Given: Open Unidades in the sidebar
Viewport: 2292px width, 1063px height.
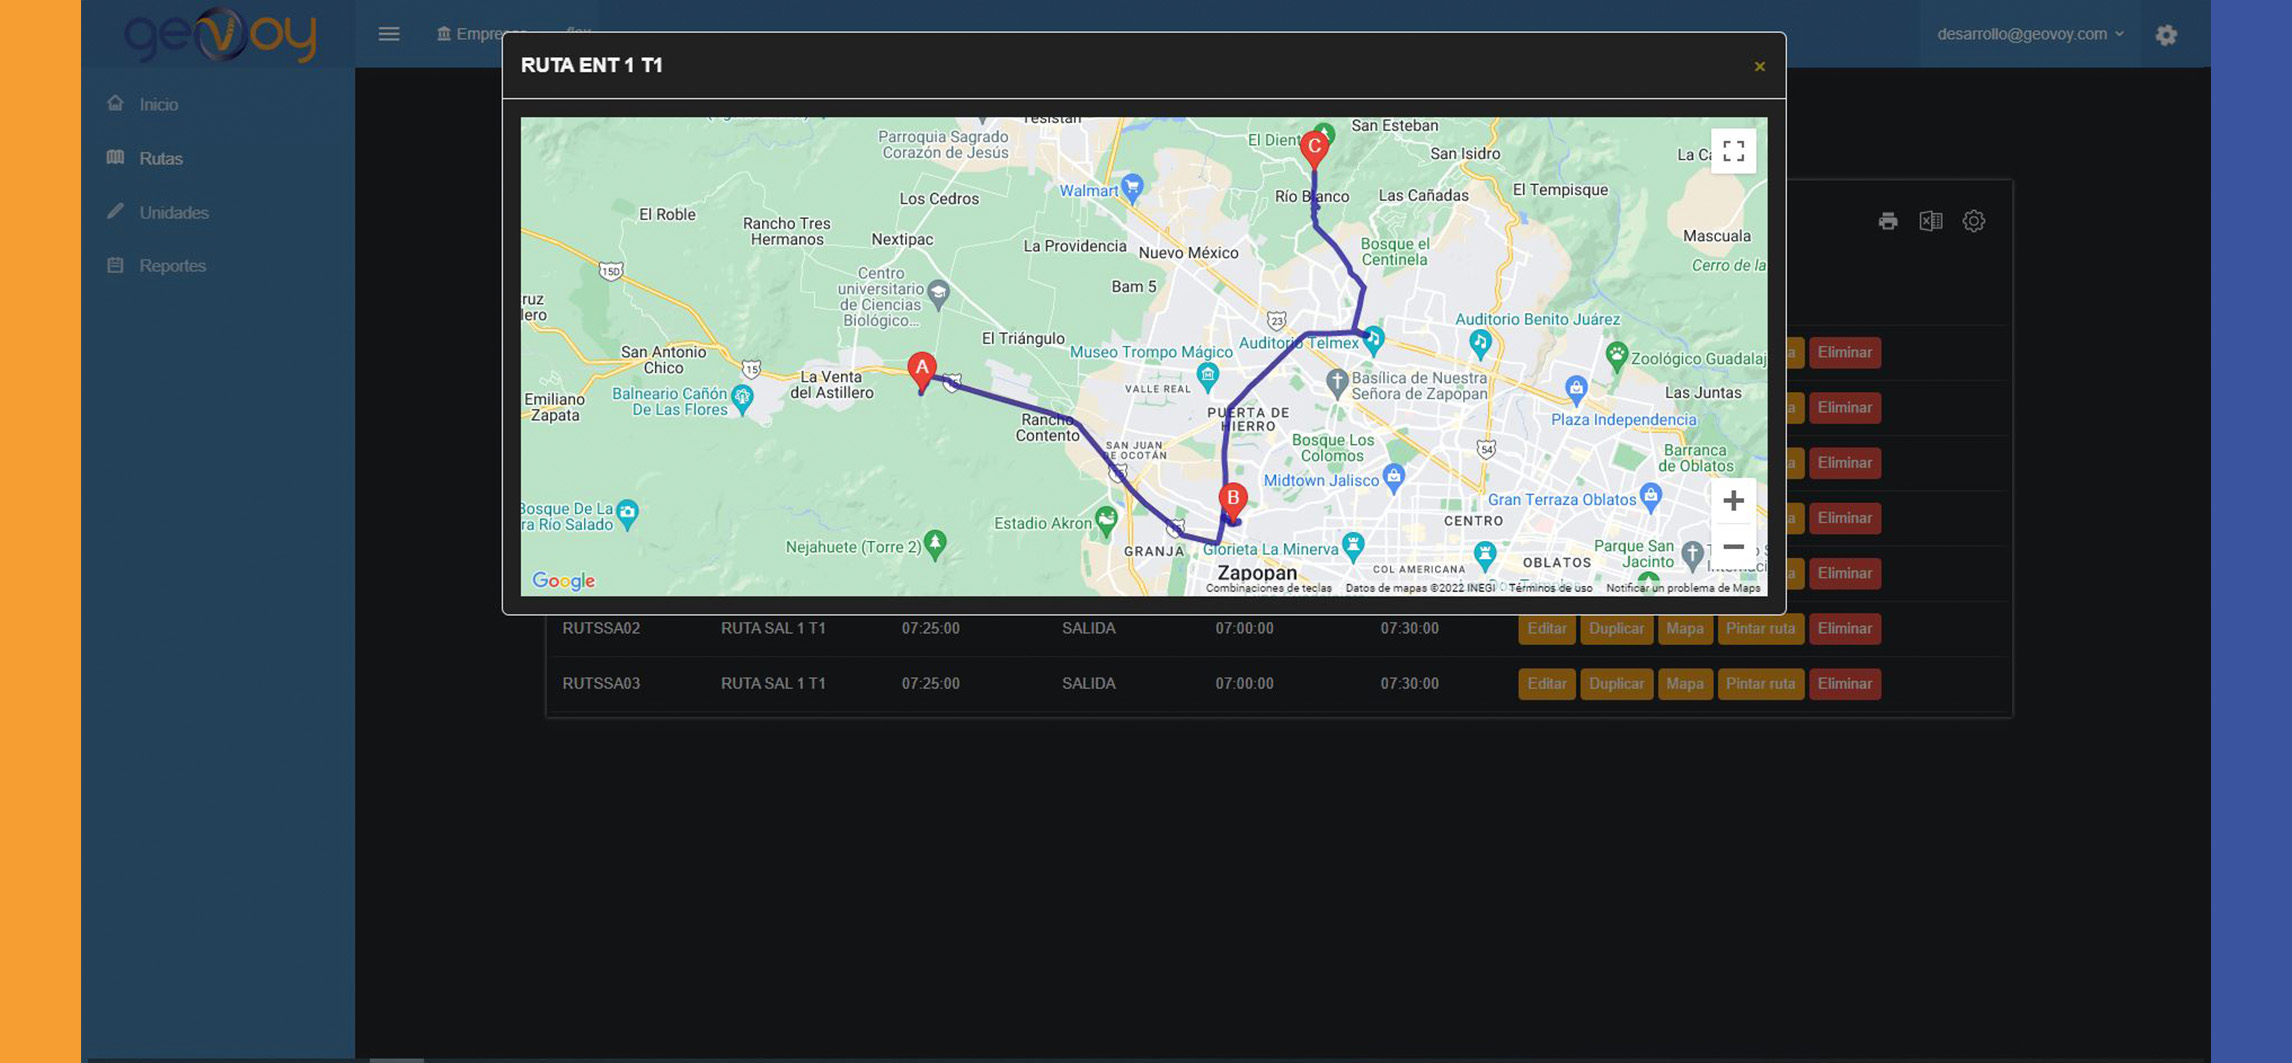Looking at the screenshot, I should click(174, 212).
